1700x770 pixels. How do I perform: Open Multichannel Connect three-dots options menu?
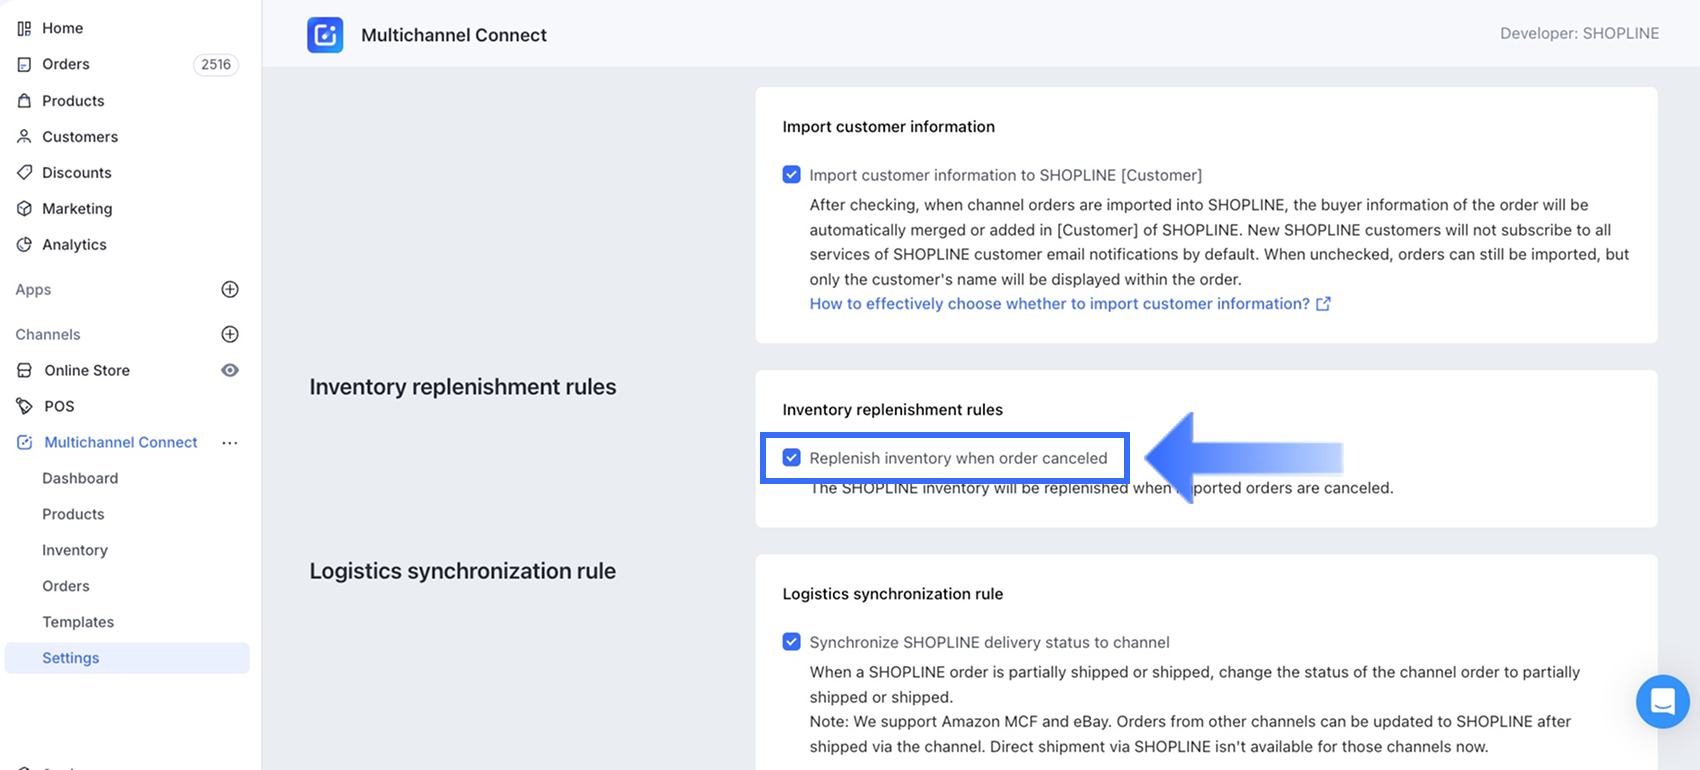tap(230, 442)
